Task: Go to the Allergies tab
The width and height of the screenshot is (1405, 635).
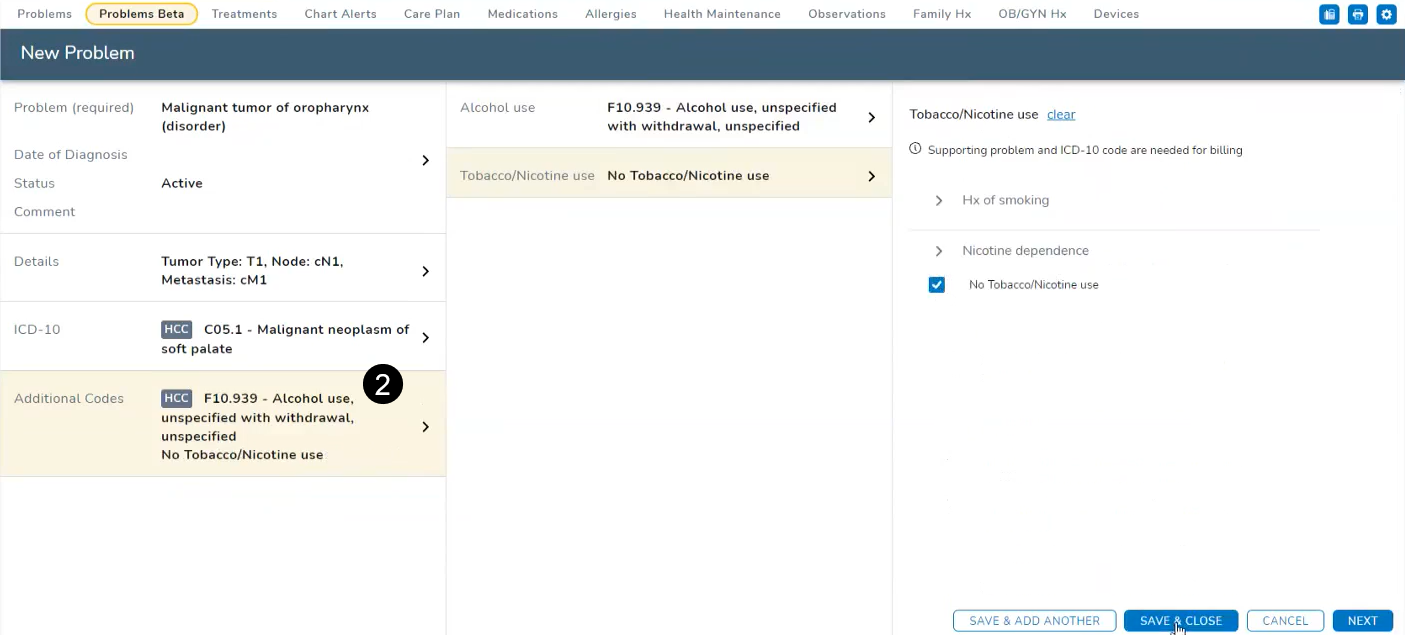Action: tap(610, 14)
